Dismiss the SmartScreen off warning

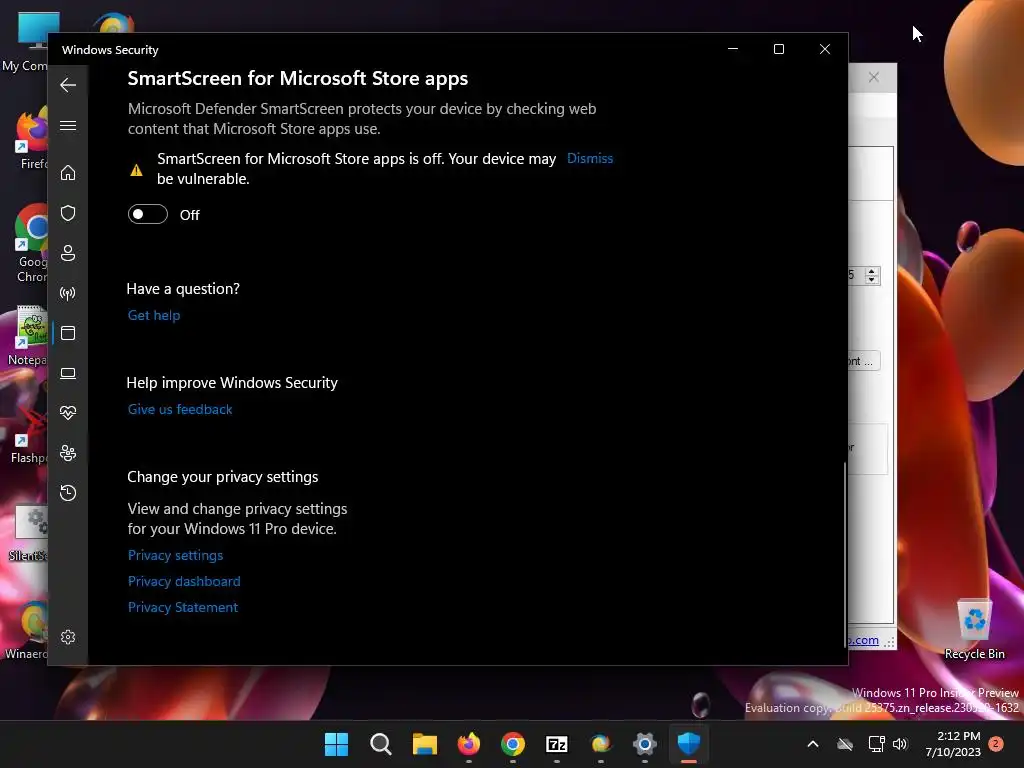590,158
